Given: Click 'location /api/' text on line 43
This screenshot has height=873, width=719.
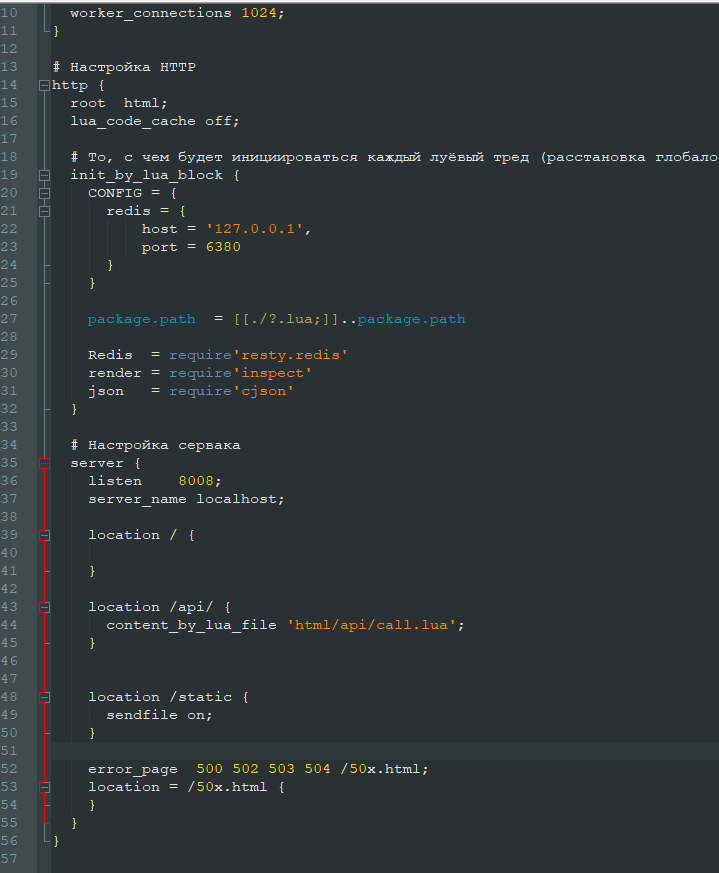Looking at the screenshot, I should [x=150, y=607].
